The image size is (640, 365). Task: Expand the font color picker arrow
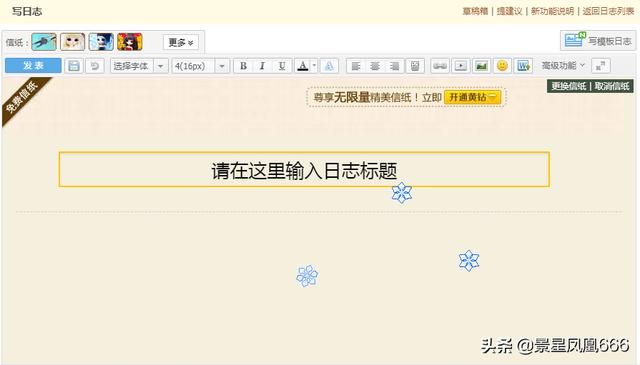(x=314, y=65)
